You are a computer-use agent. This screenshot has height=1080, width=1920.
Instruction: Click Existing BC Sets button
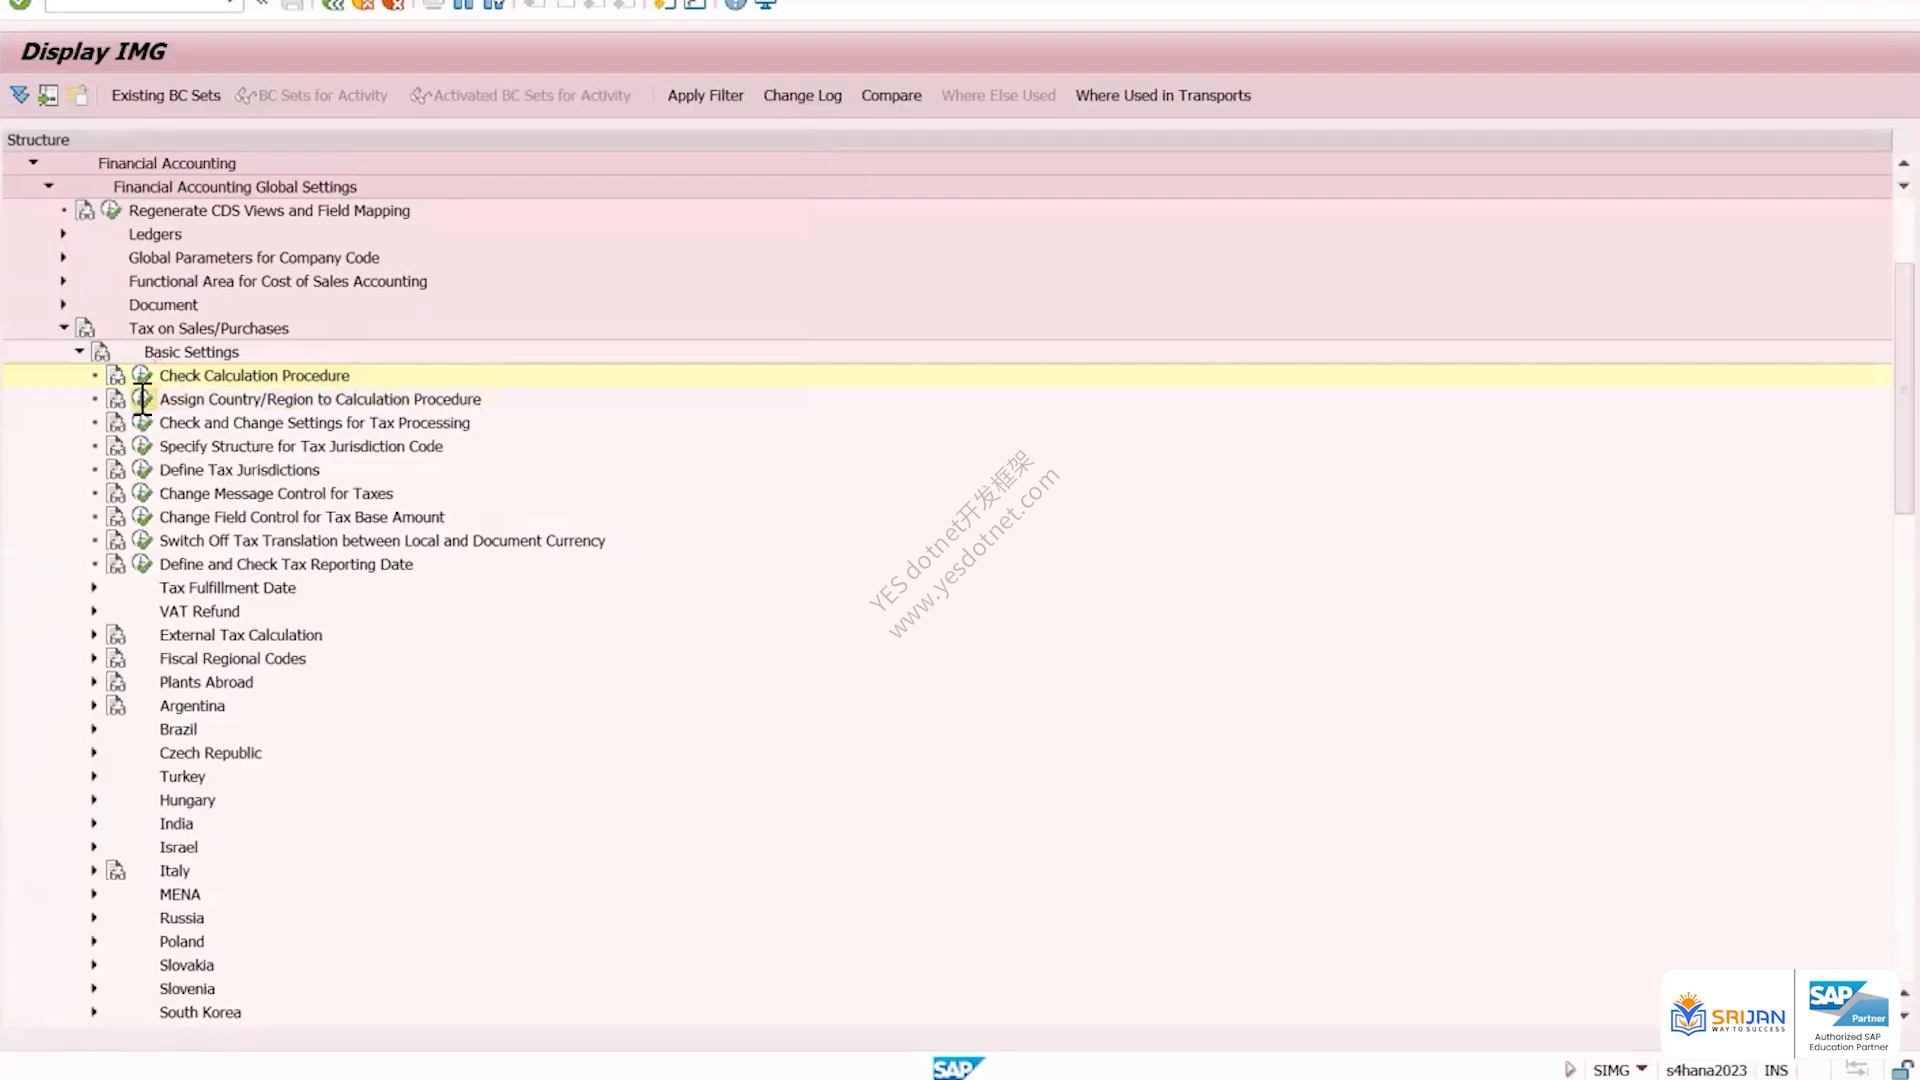coord(166,95)
